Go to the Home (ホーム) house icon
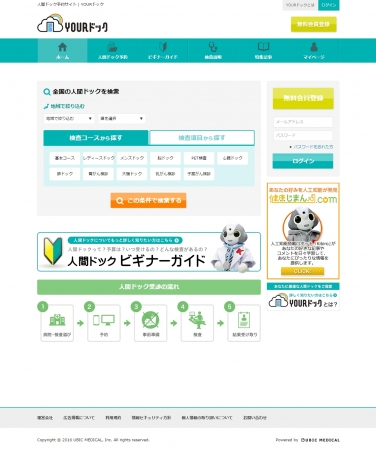 (62, 47)
